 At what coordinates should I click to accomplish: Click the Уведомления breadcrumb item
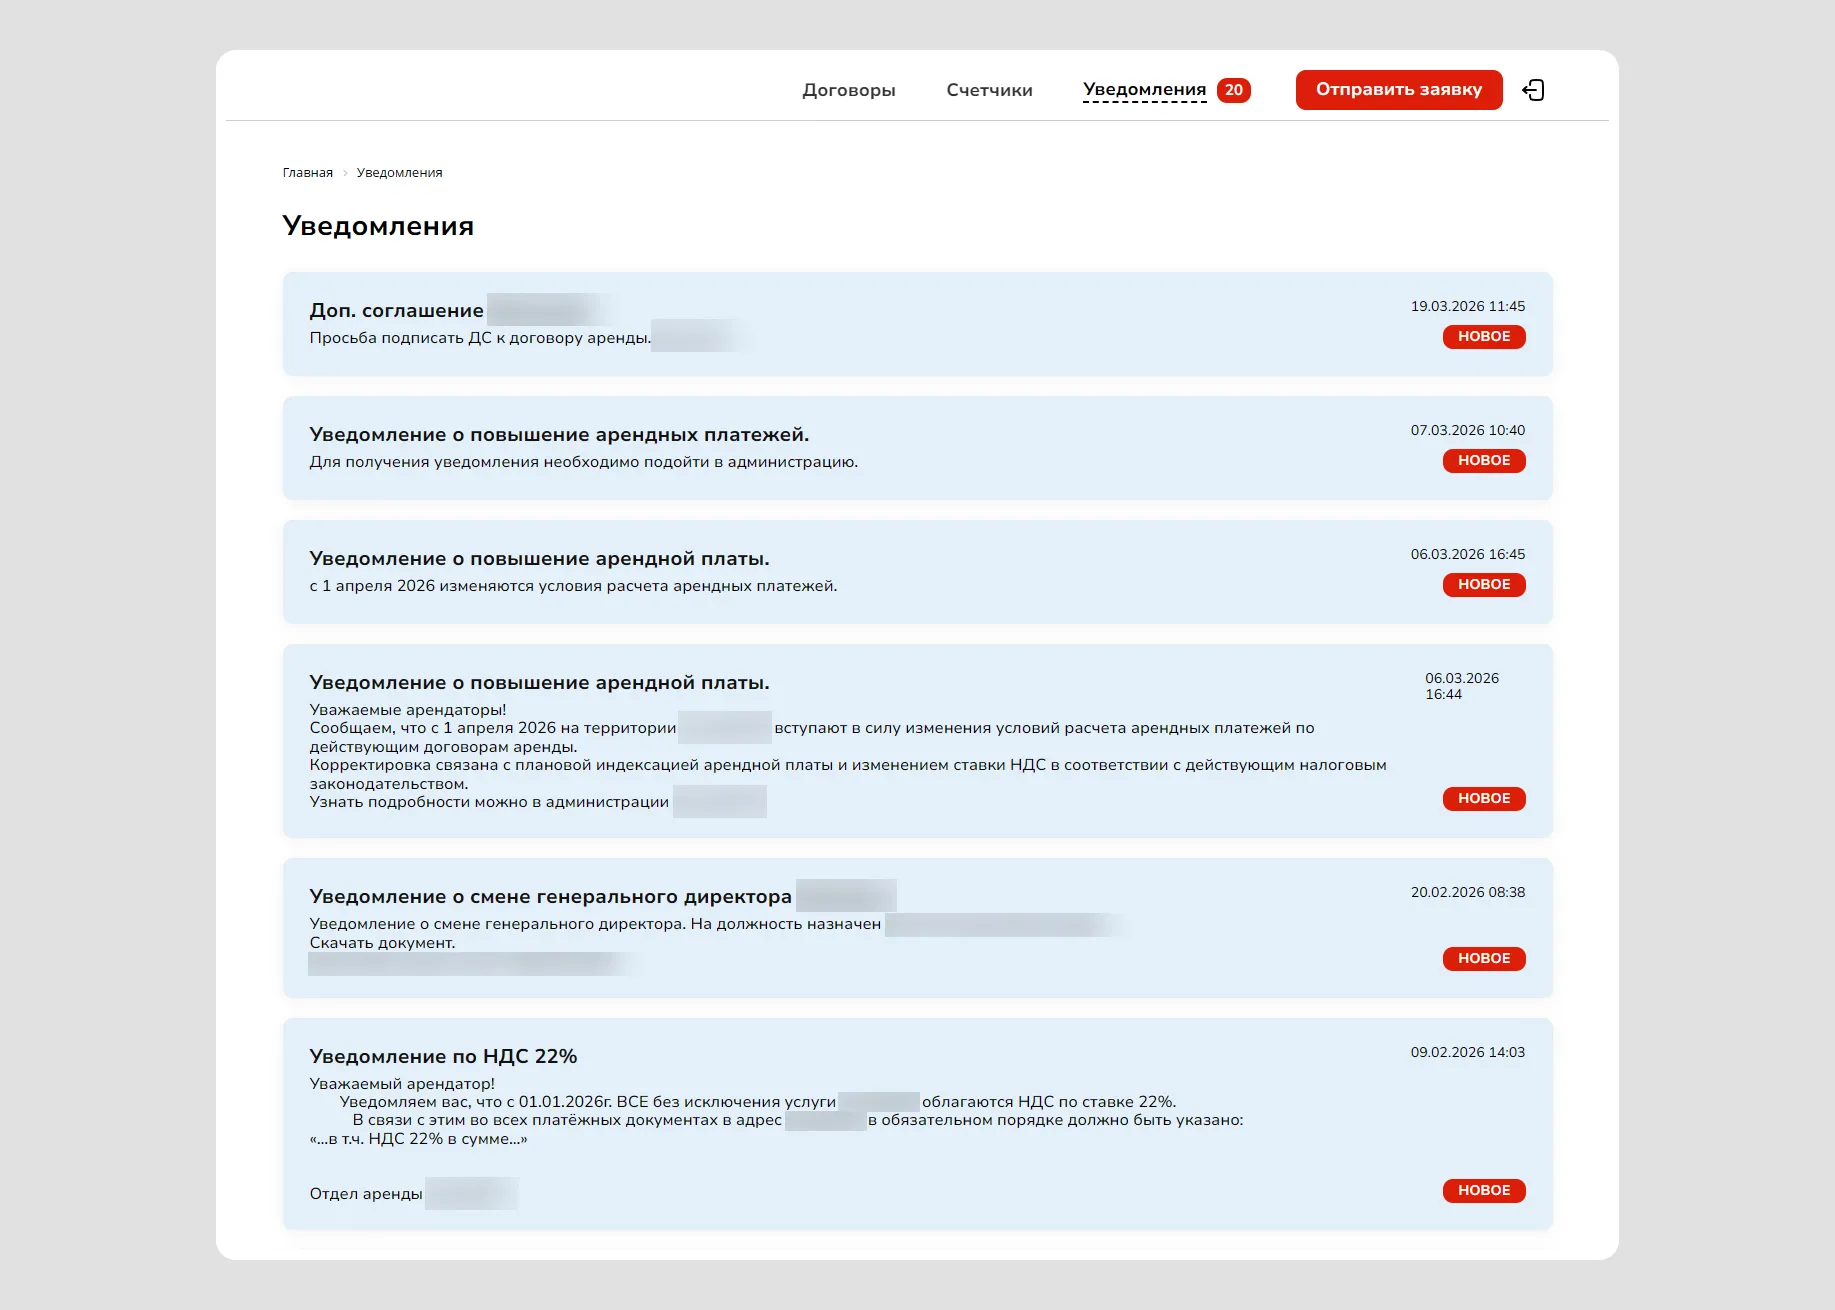pos(399,173)
